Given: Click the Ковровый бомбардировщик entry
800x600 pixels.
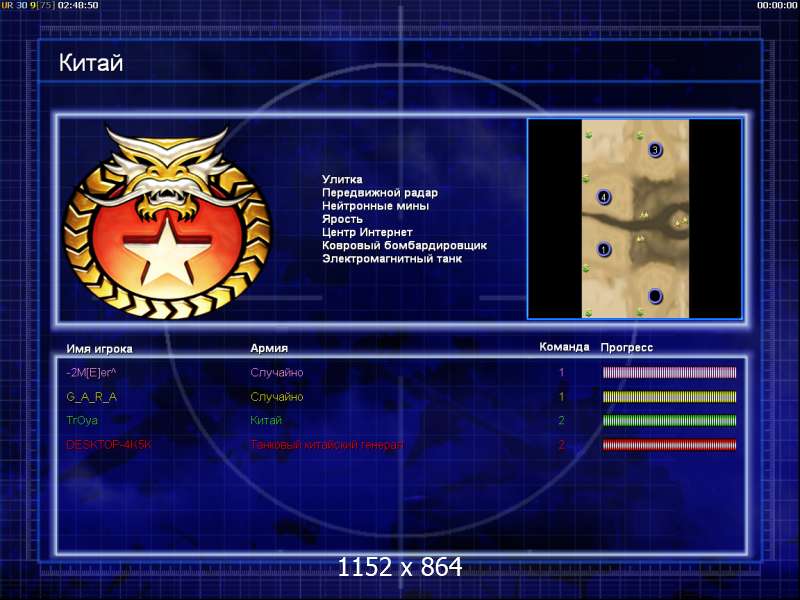Looking at the screenshot, I should click(x=404, y=246).
